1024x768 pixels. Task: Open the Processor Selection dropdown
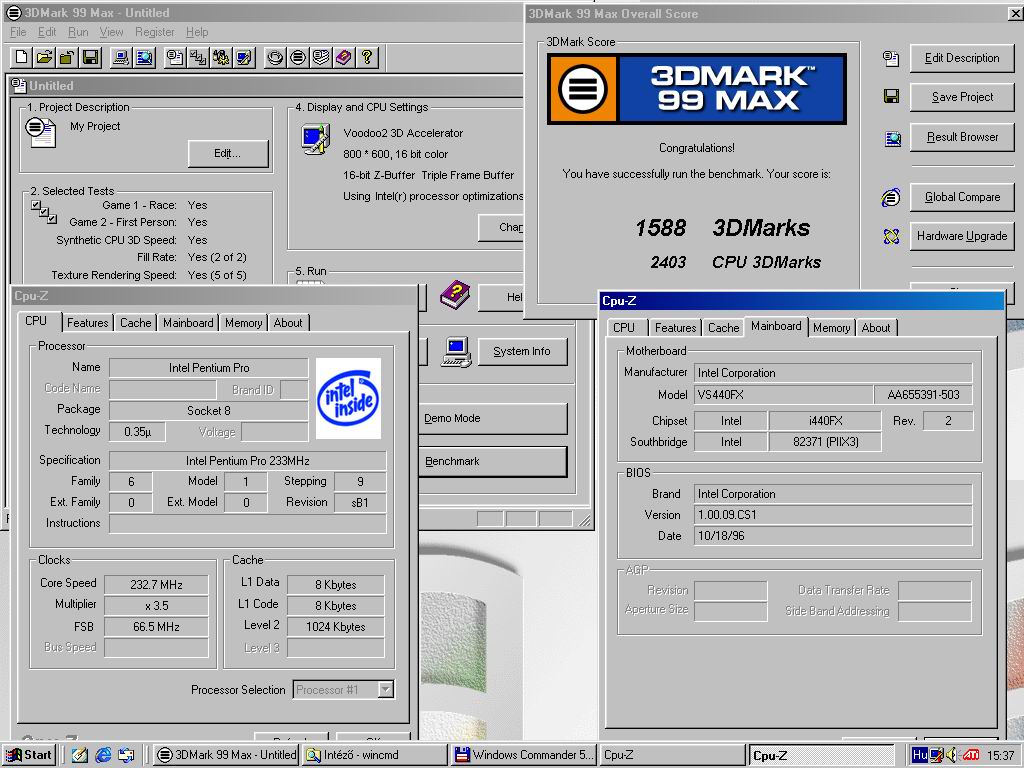(x=386, y=690)
